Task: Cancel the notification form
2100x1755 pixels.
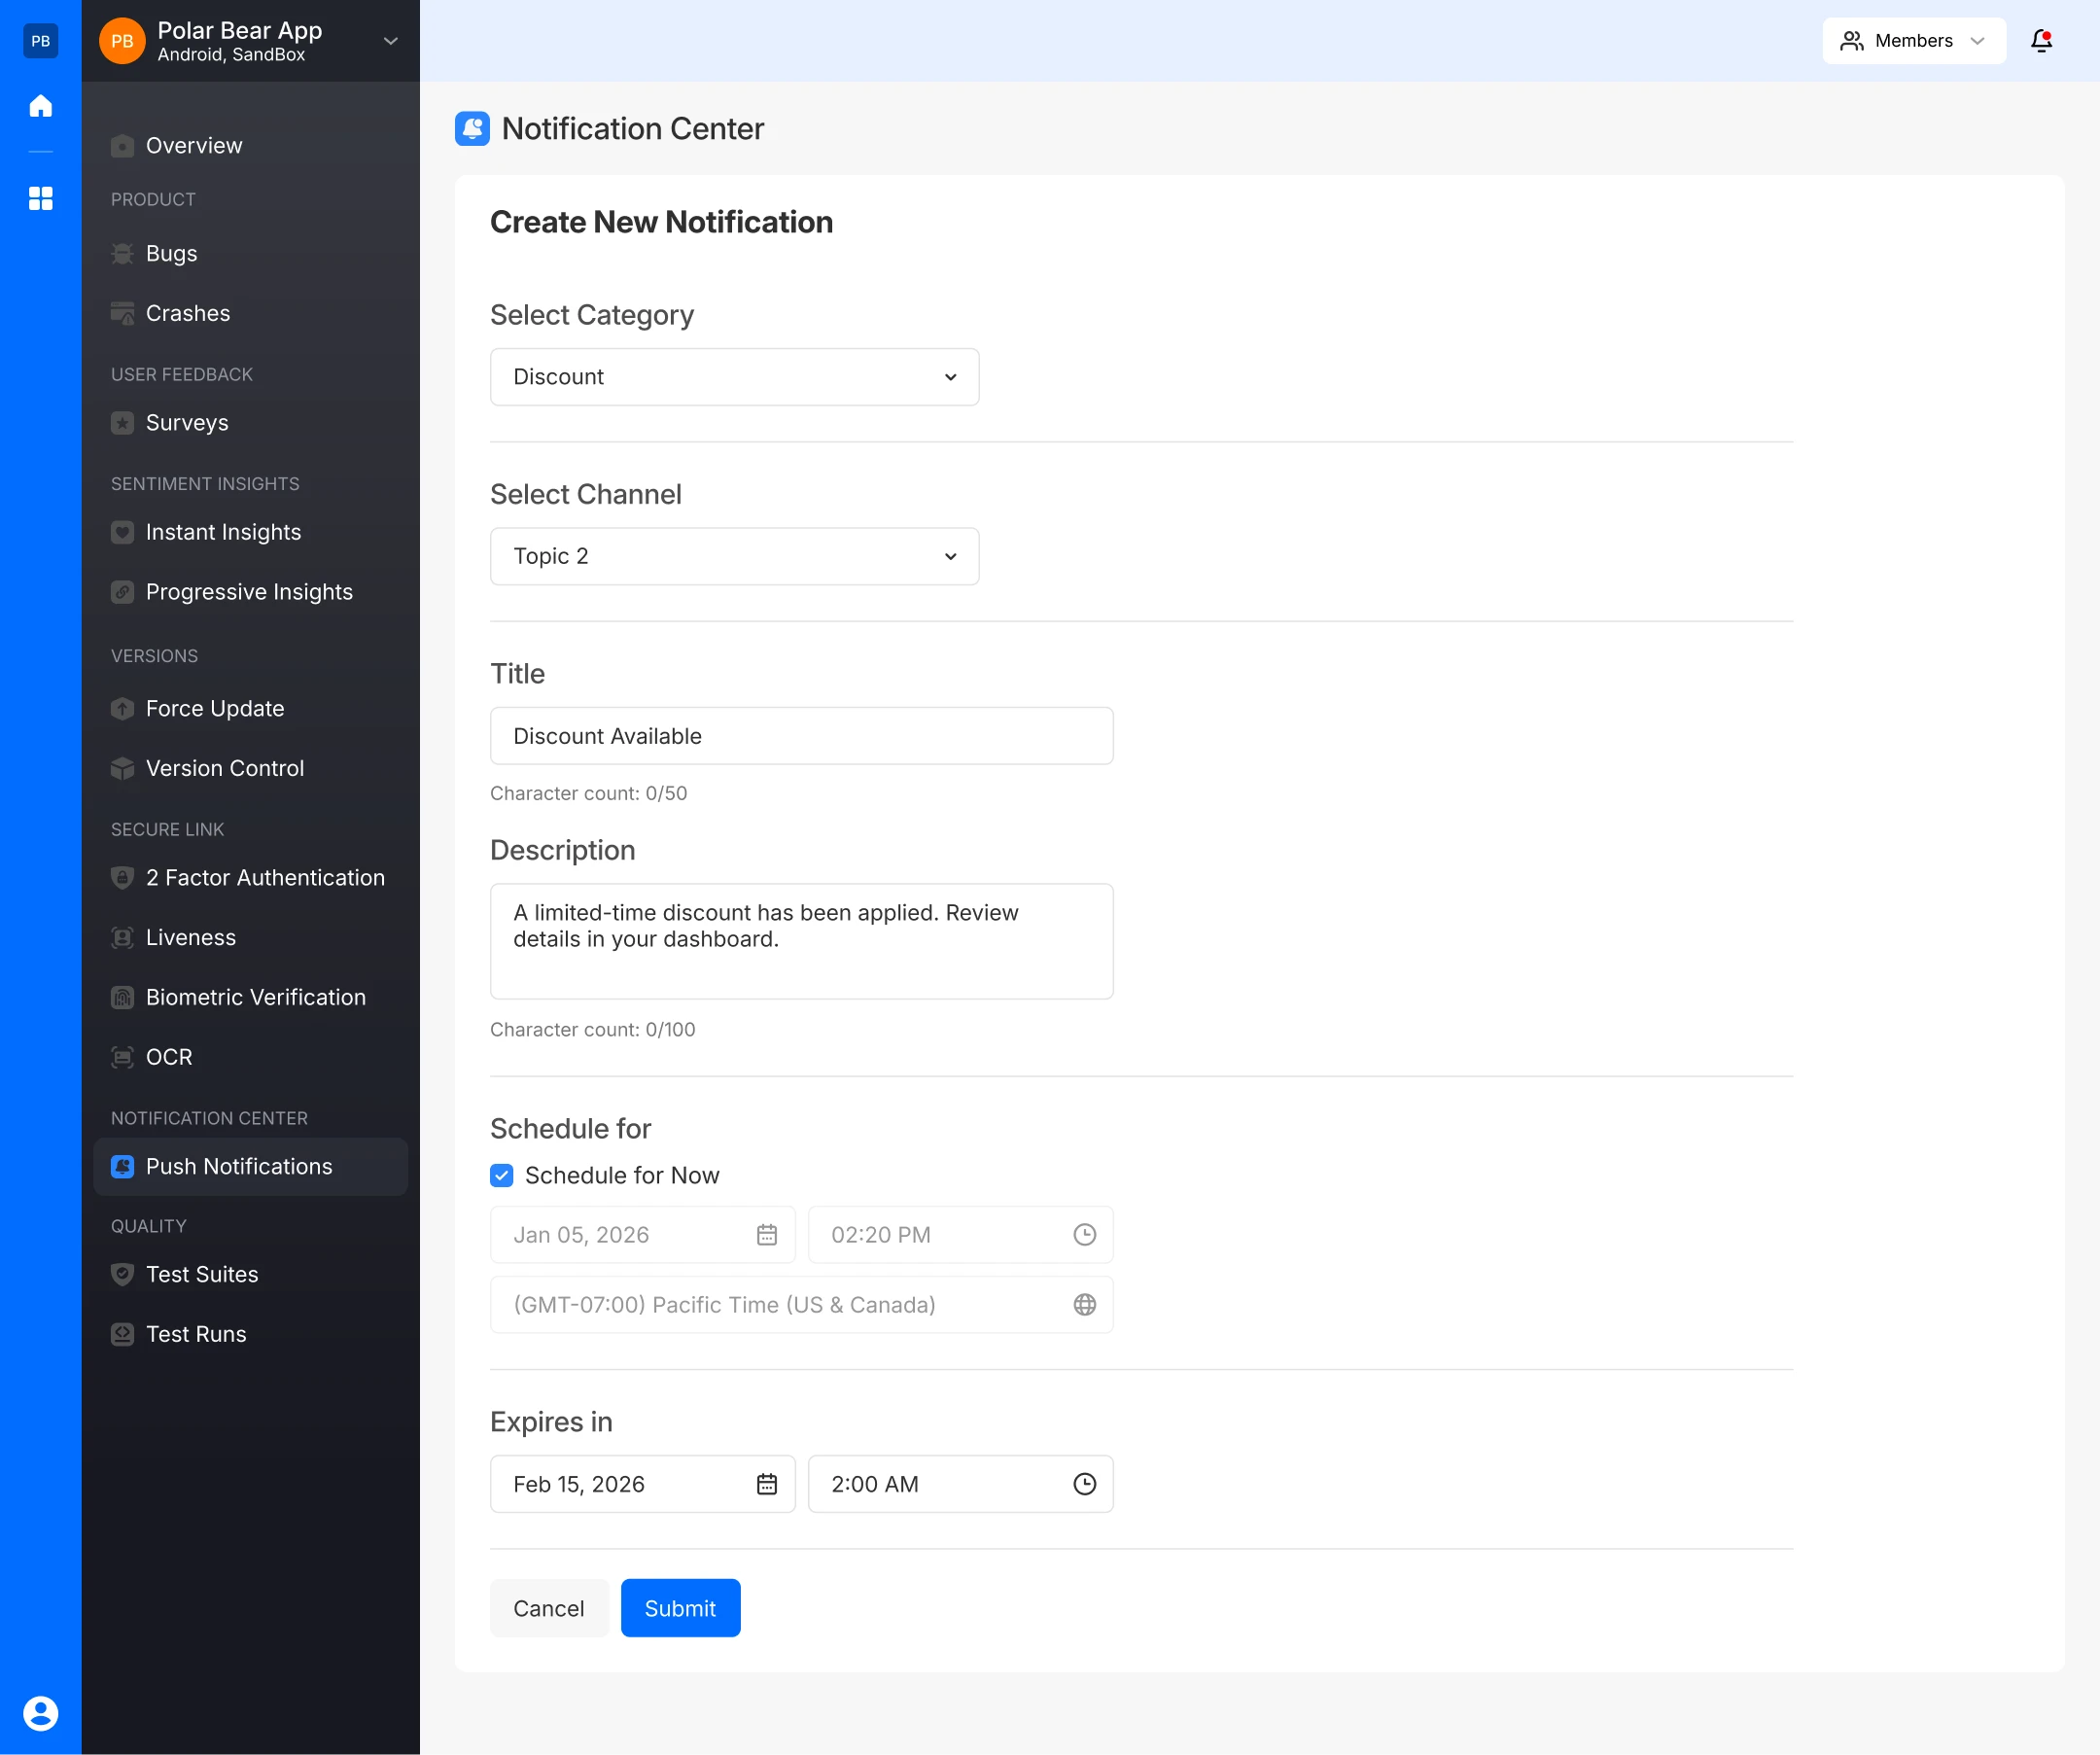Action: pos(549,1608)
